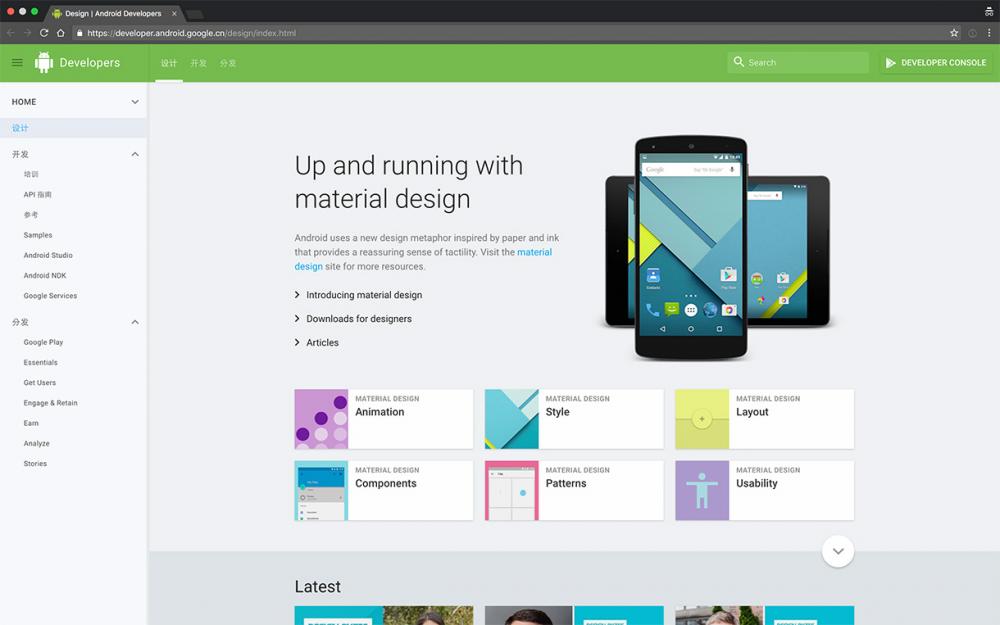
Task: Click the Android robot logo
Action: (43, 62)
